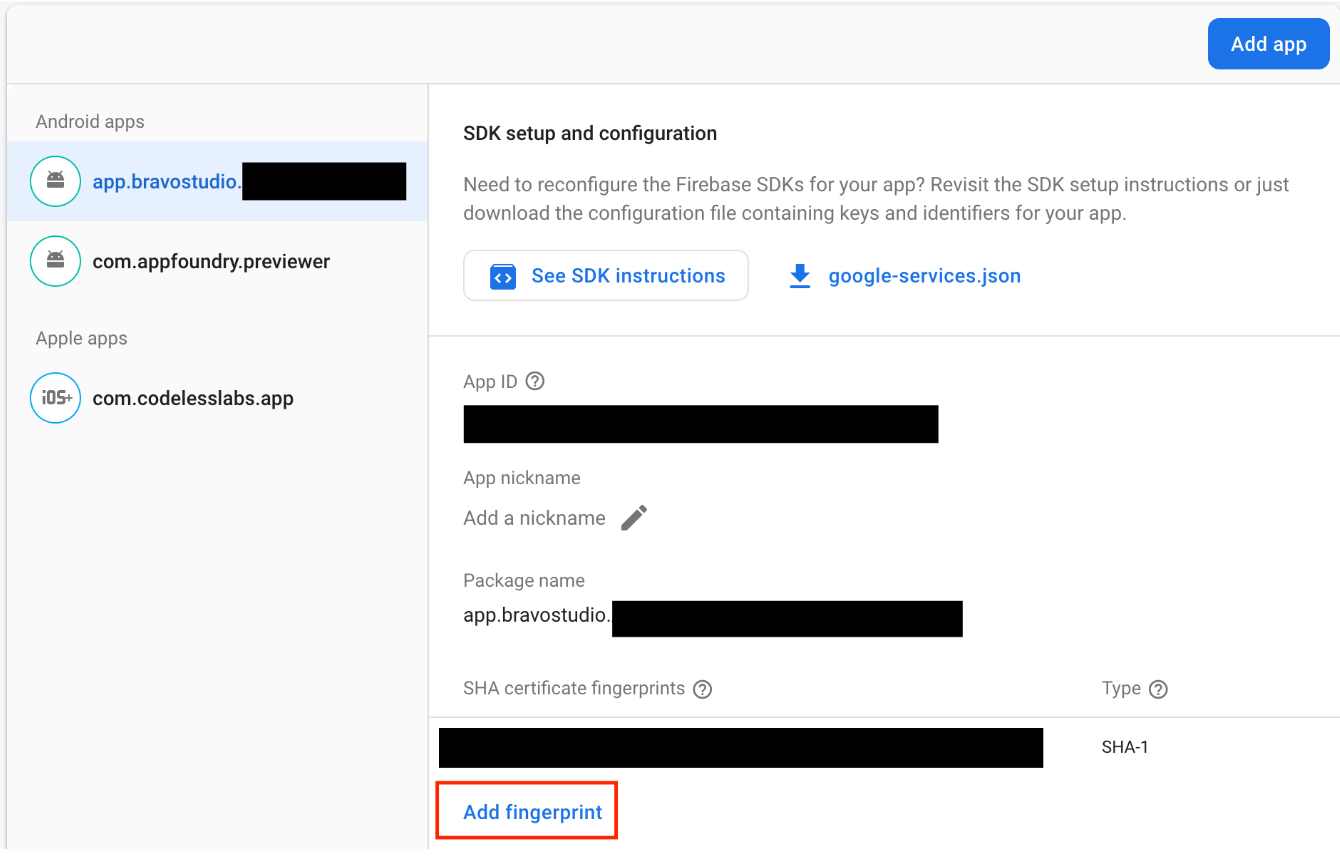
Task: Open help icon beside SHA certificate fingerprints
Action: 703,689
